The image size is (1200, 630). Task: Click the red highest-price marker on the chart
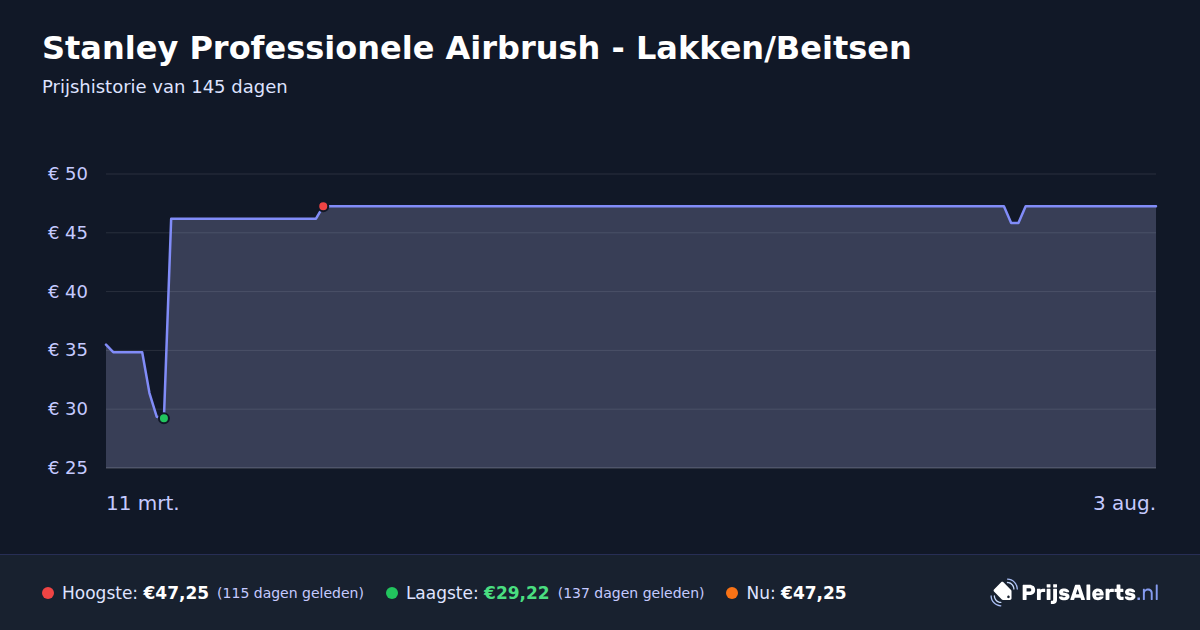click(x=323, y=206)
